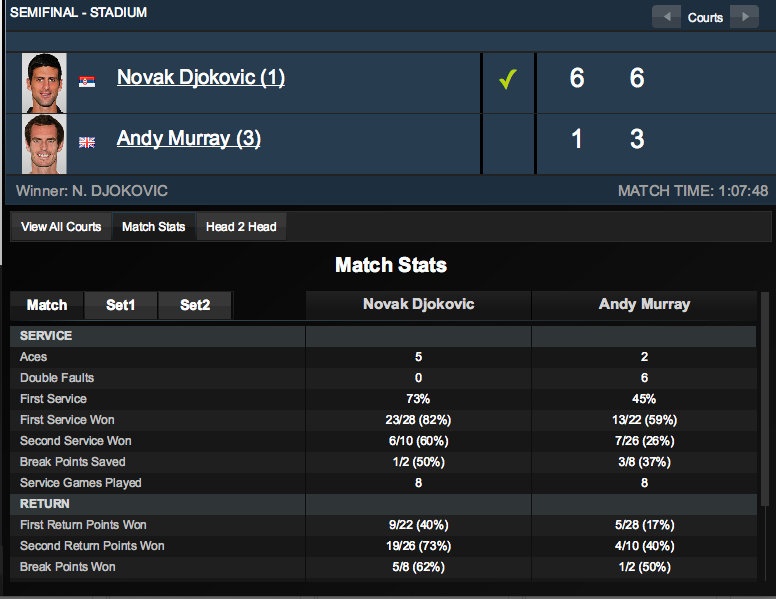This screenshot has width=776, height=599.
Task: Open Andy Murray (3) player link
Action: pyautogui.click(x=189, y=138)
